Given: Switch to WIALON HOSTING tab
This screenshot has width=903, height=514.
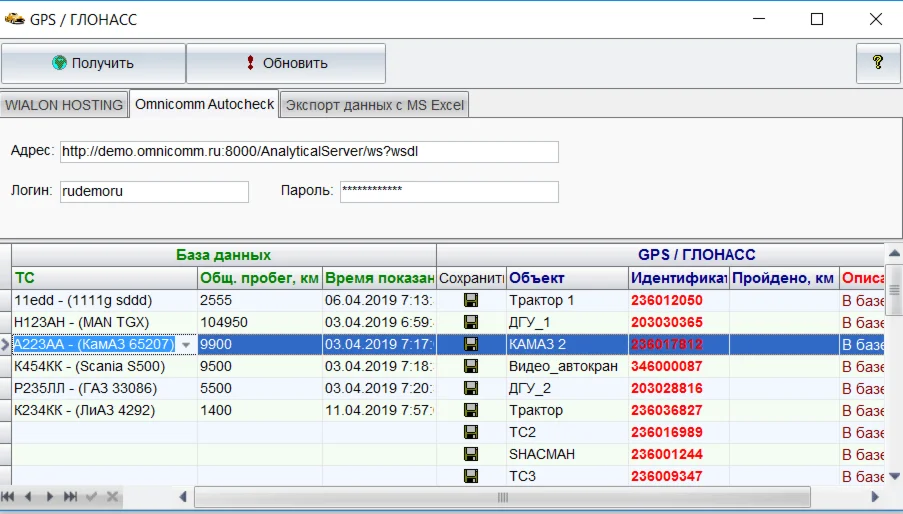Looking at the screenshot, I should coord(64,105).
